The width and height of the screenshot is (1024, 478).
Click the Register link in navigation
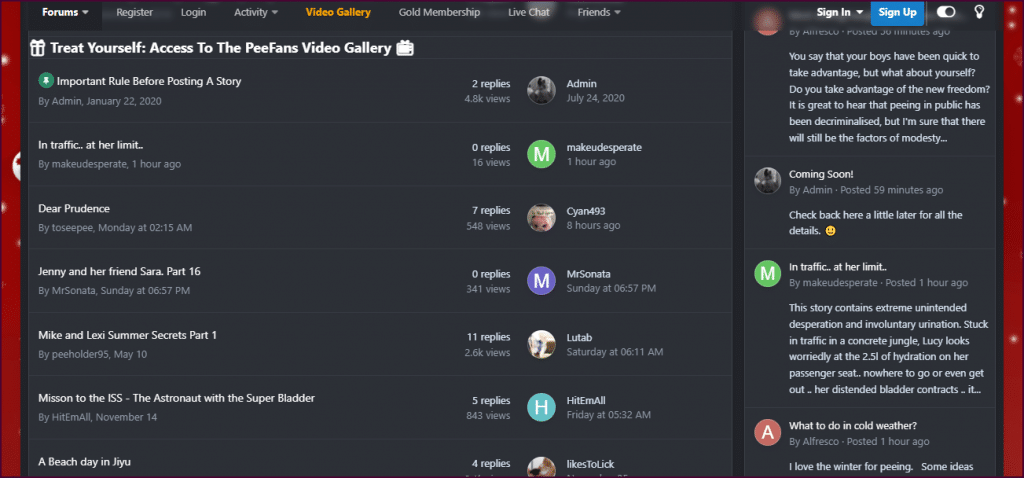(135, 12)
